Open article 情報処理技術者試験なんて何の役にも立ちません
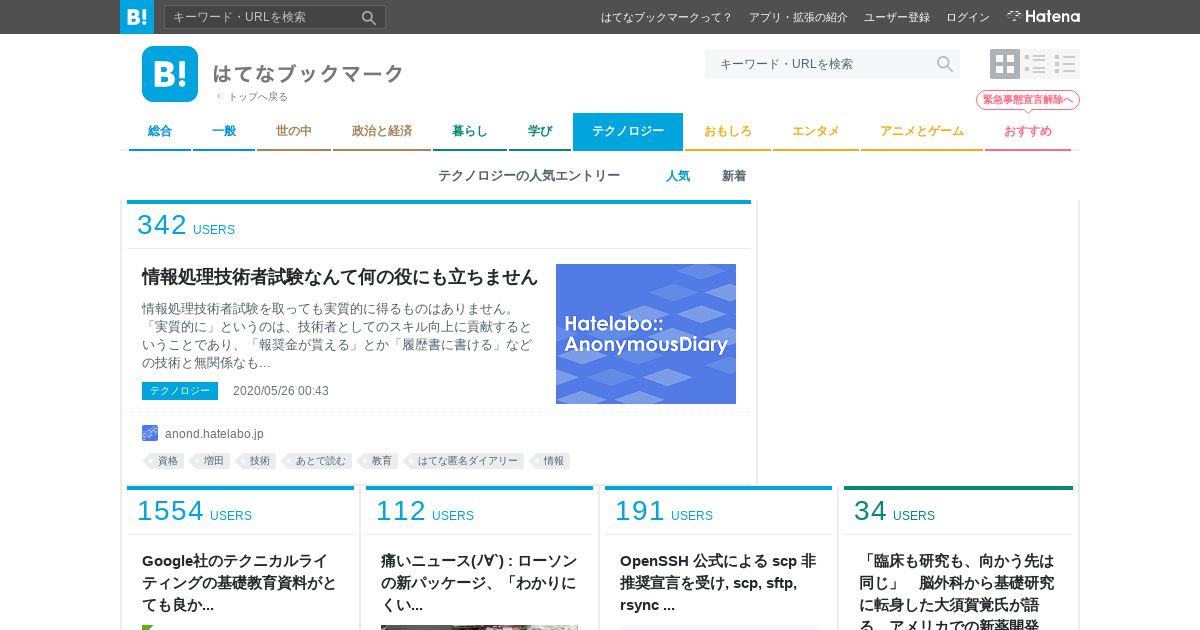This screenshot has height=630, width=1200. 340,277
